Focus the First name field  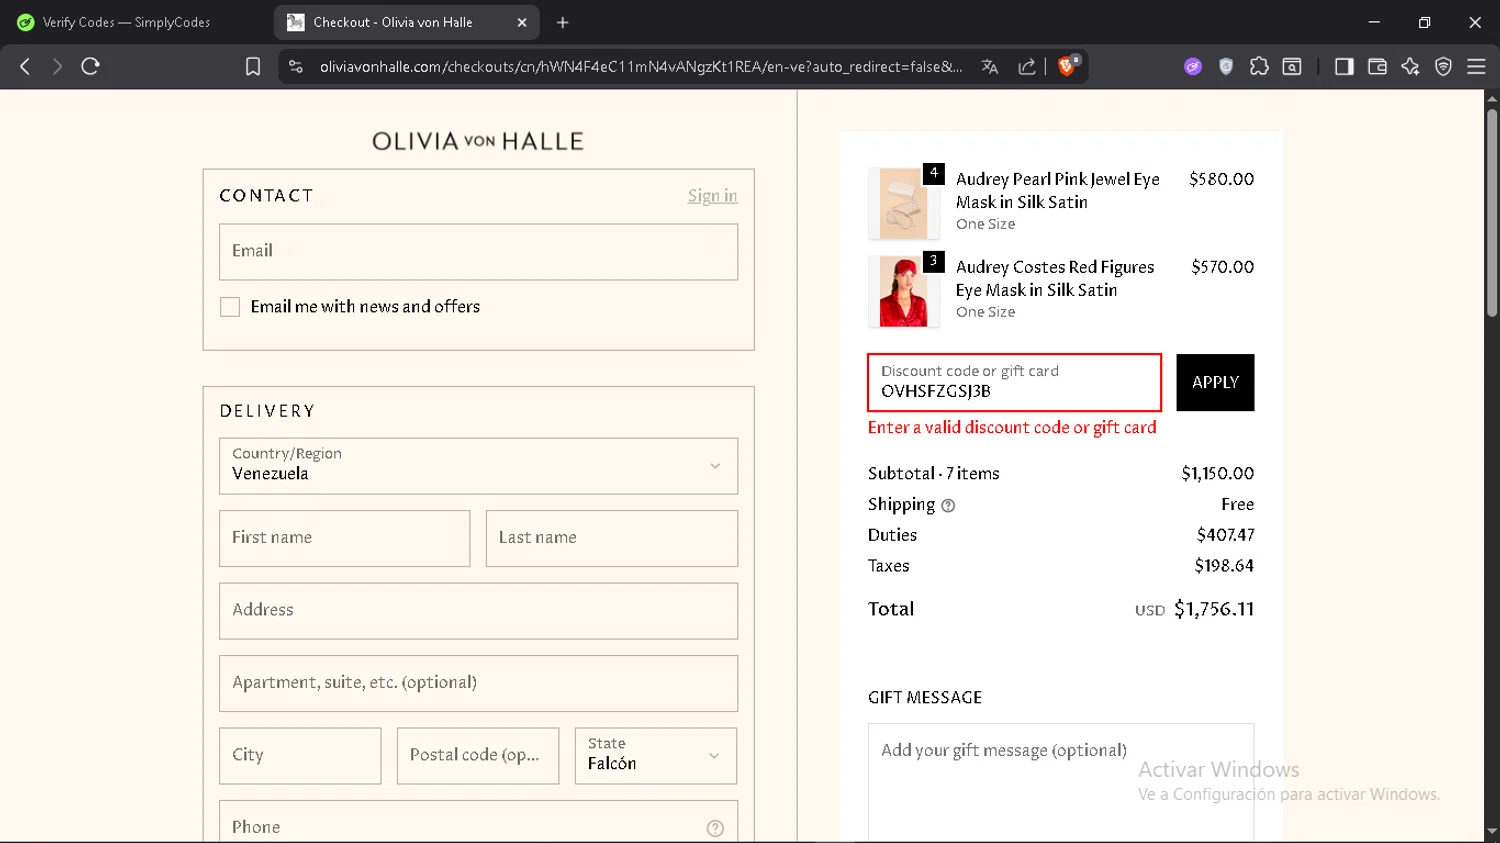click(x=345, y=539)
